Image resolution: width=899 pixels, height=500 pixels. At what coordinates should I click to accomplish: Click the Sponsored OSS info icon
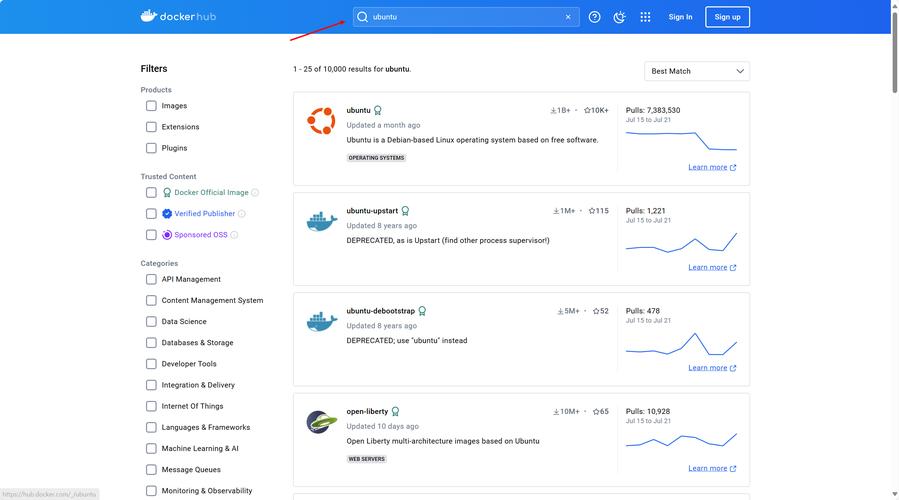(234, 235)
